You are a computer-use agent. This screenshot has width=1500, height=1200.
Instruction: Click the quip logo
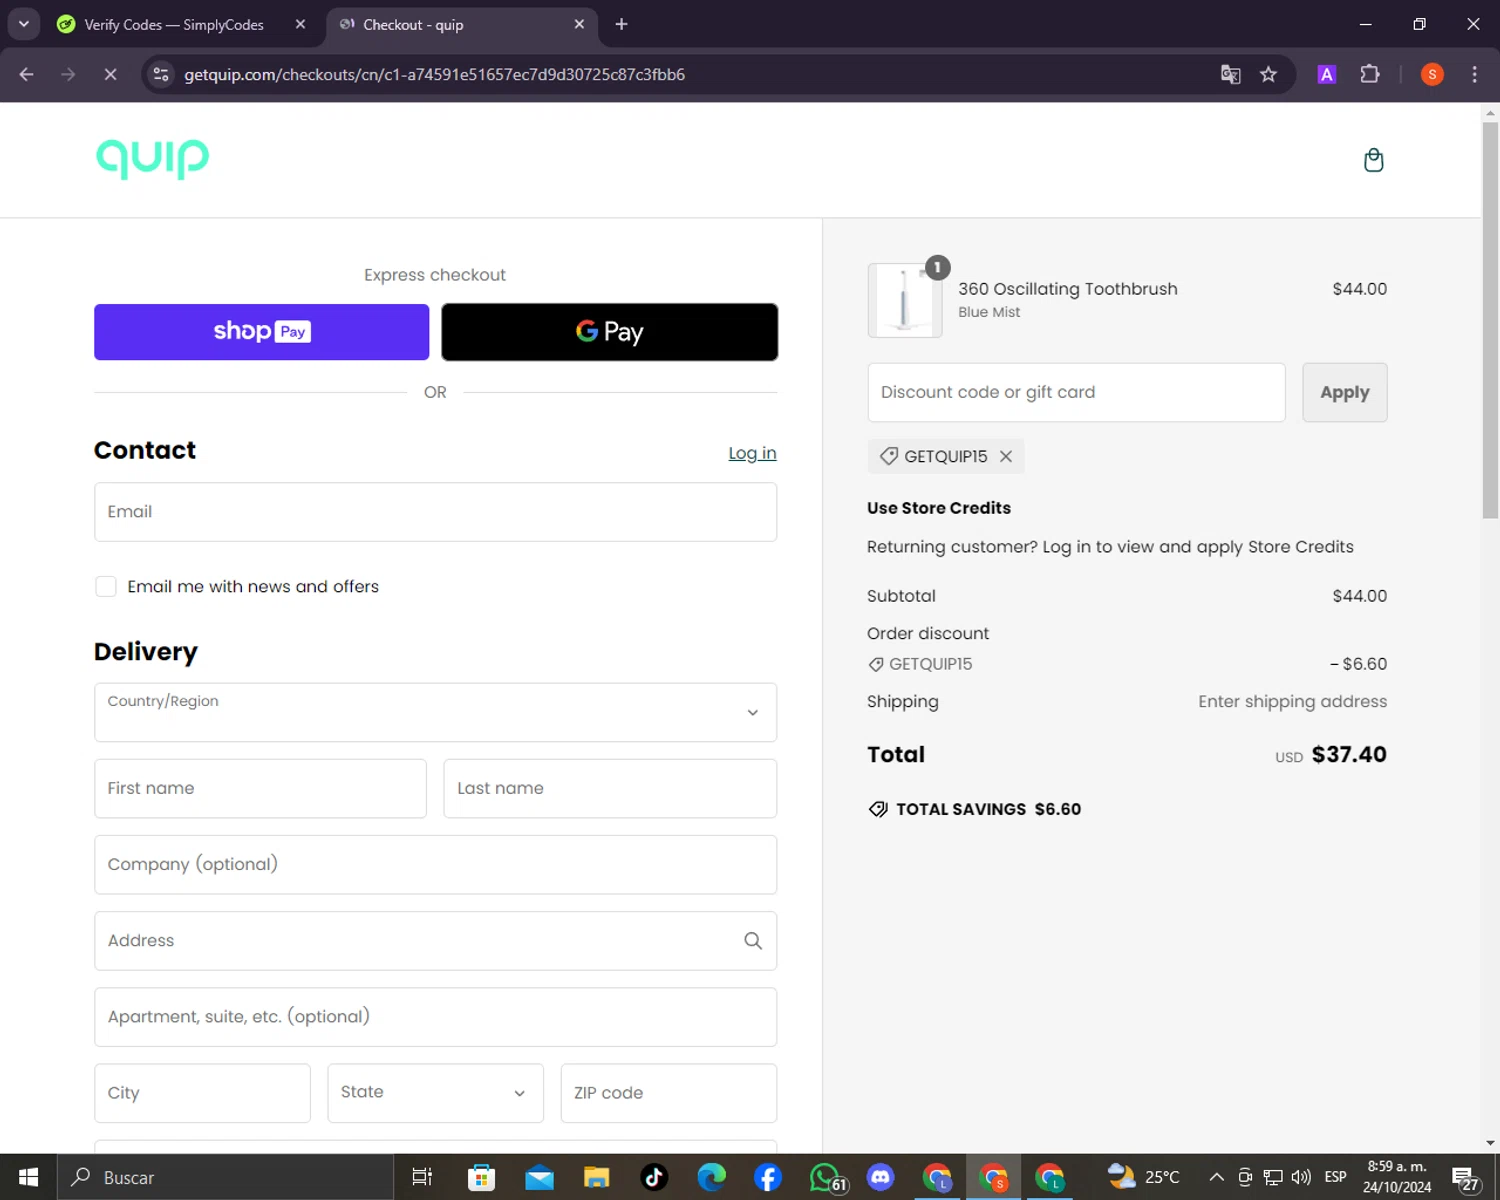click(153, 159)
